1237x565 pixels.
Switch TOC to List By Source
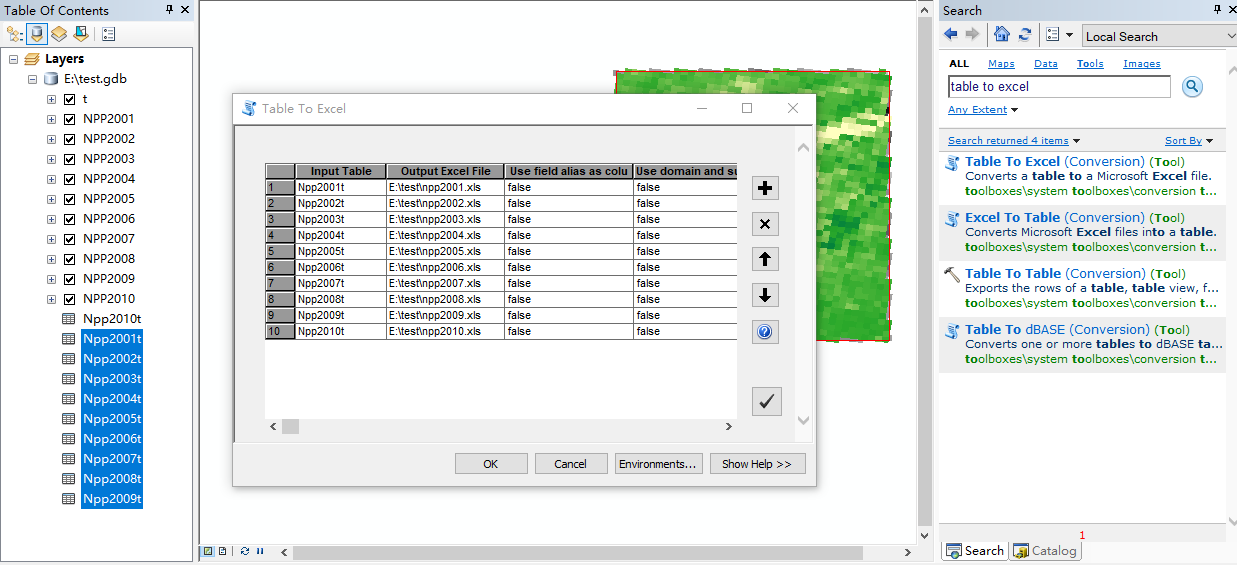pos(37,34)
